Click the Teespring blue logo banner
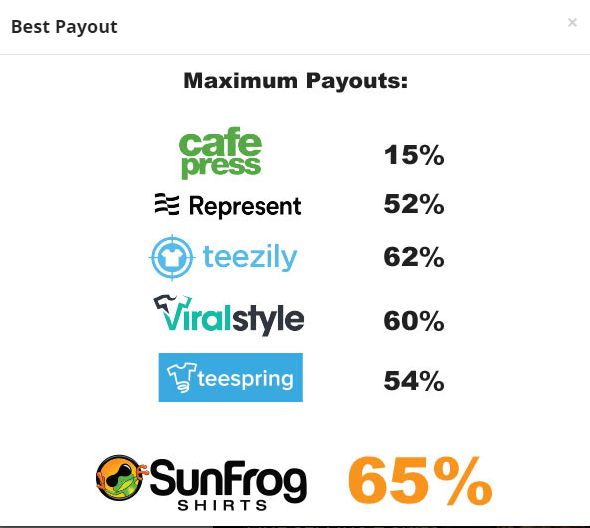This screenshot has height=528, width=590. [x=231, y=377]
